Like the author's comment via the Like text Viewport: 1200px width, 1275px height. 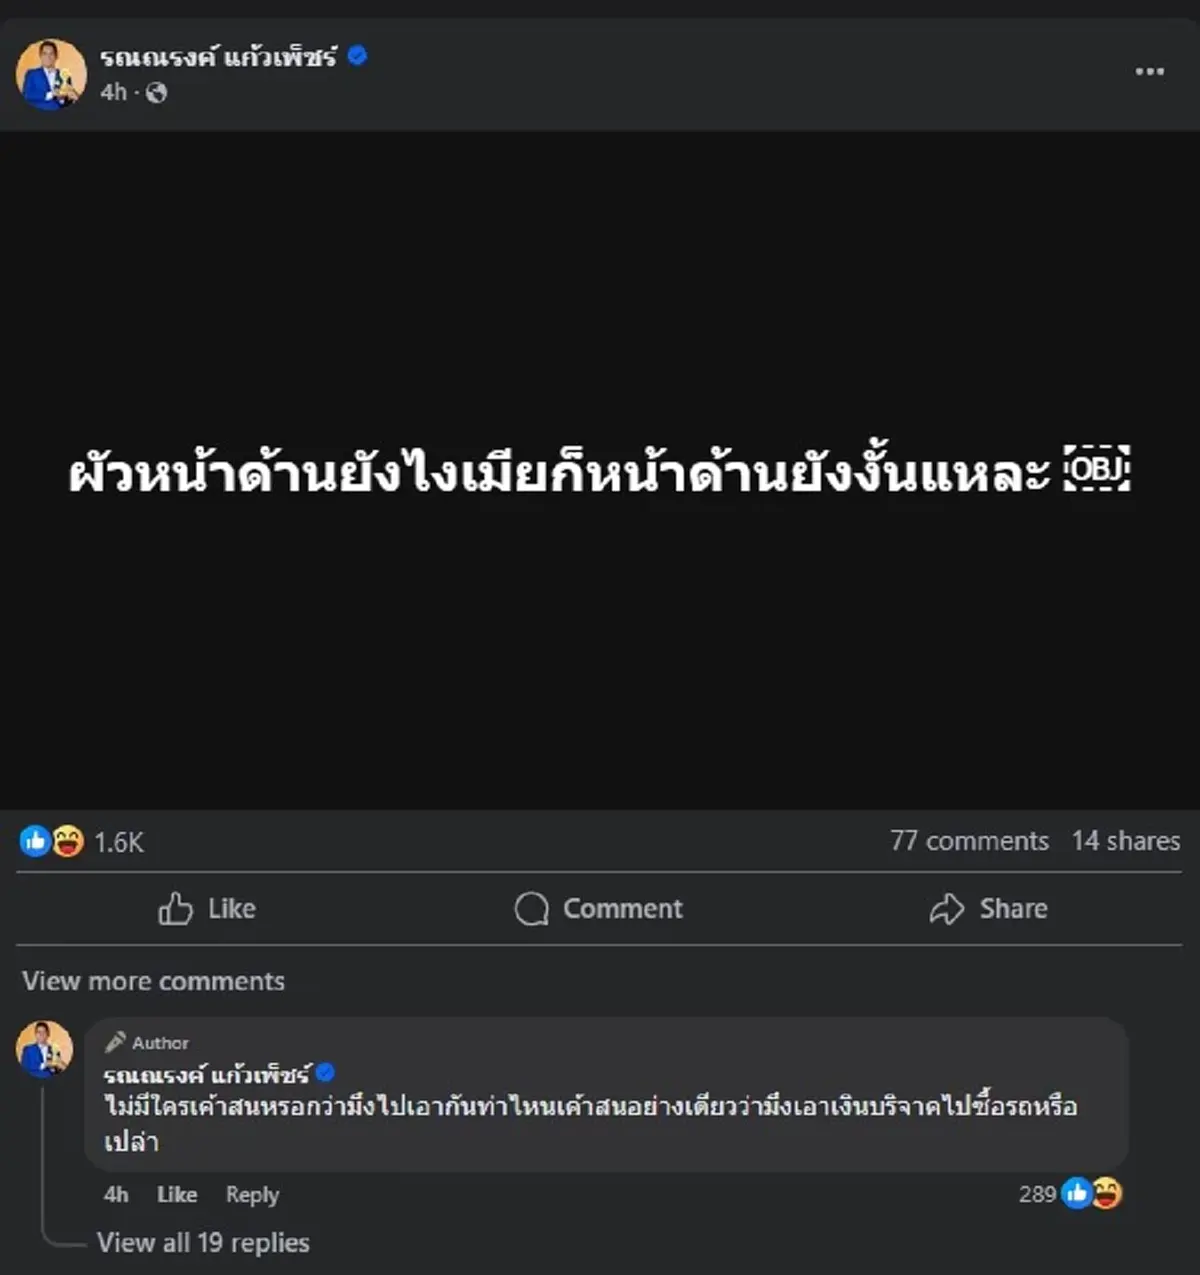pyautogui.click(x=176, y=1195)
